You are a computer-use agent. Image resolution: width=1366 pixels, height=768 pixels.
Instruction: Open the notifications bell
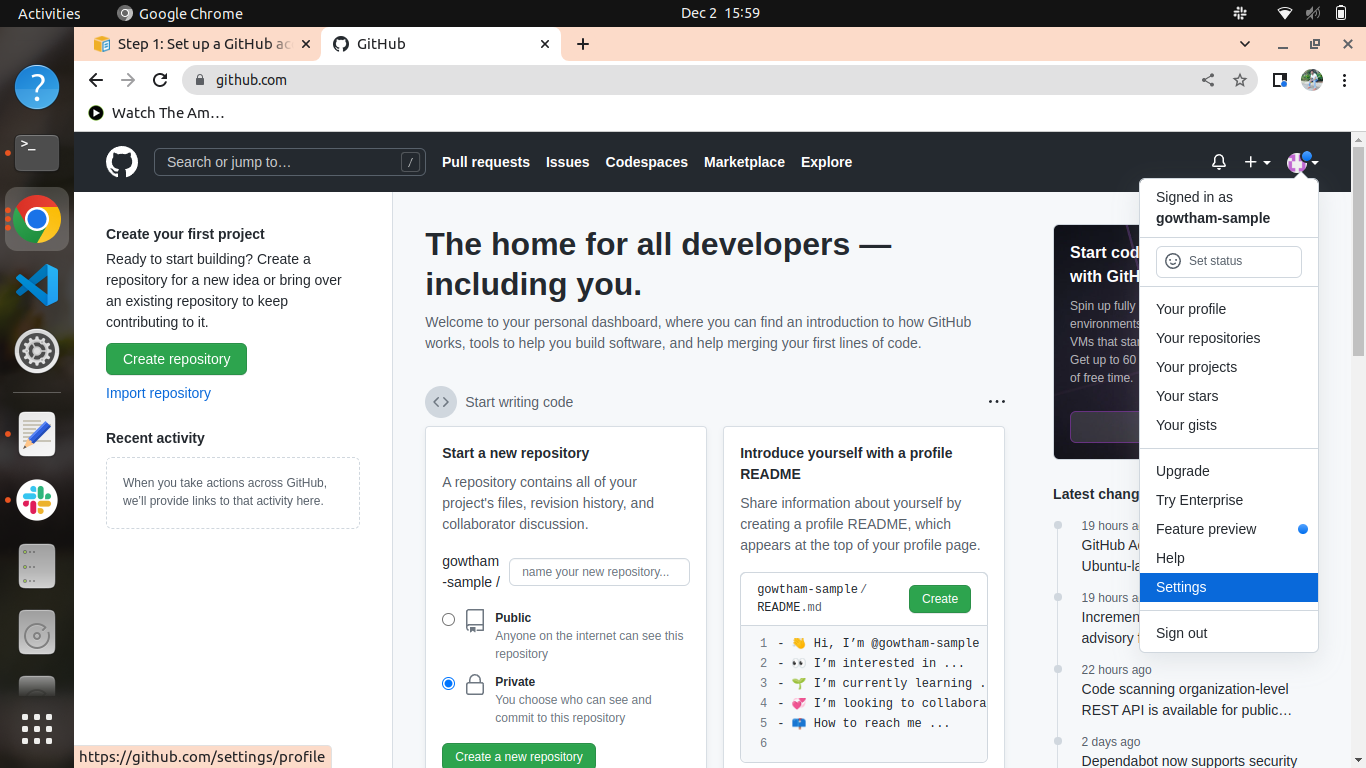(1219, 162)
